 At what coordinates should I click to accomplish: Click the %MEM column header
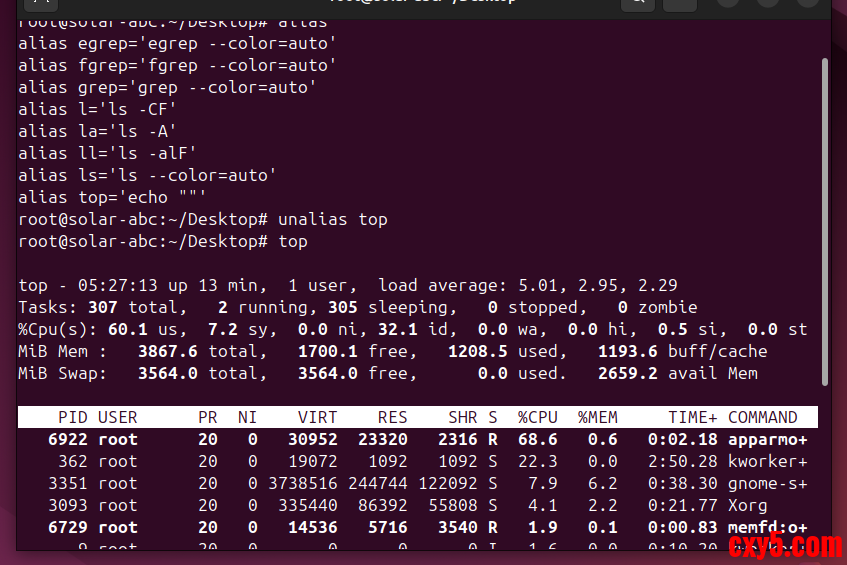click(x=597, y=418)
